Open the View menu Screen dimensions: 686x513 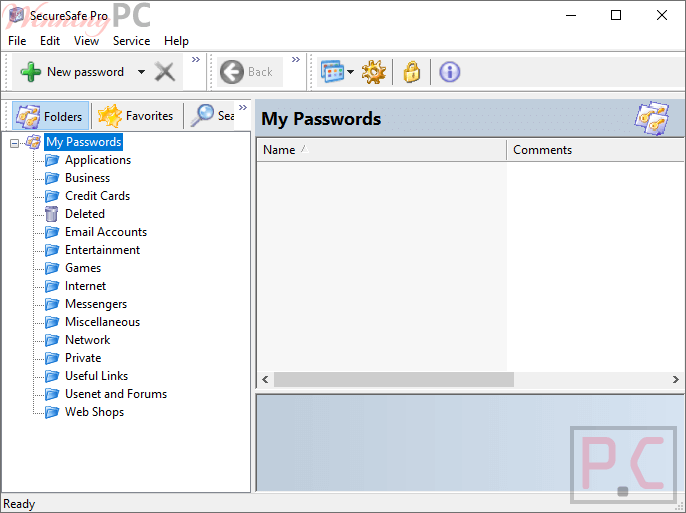pos(86,41)
